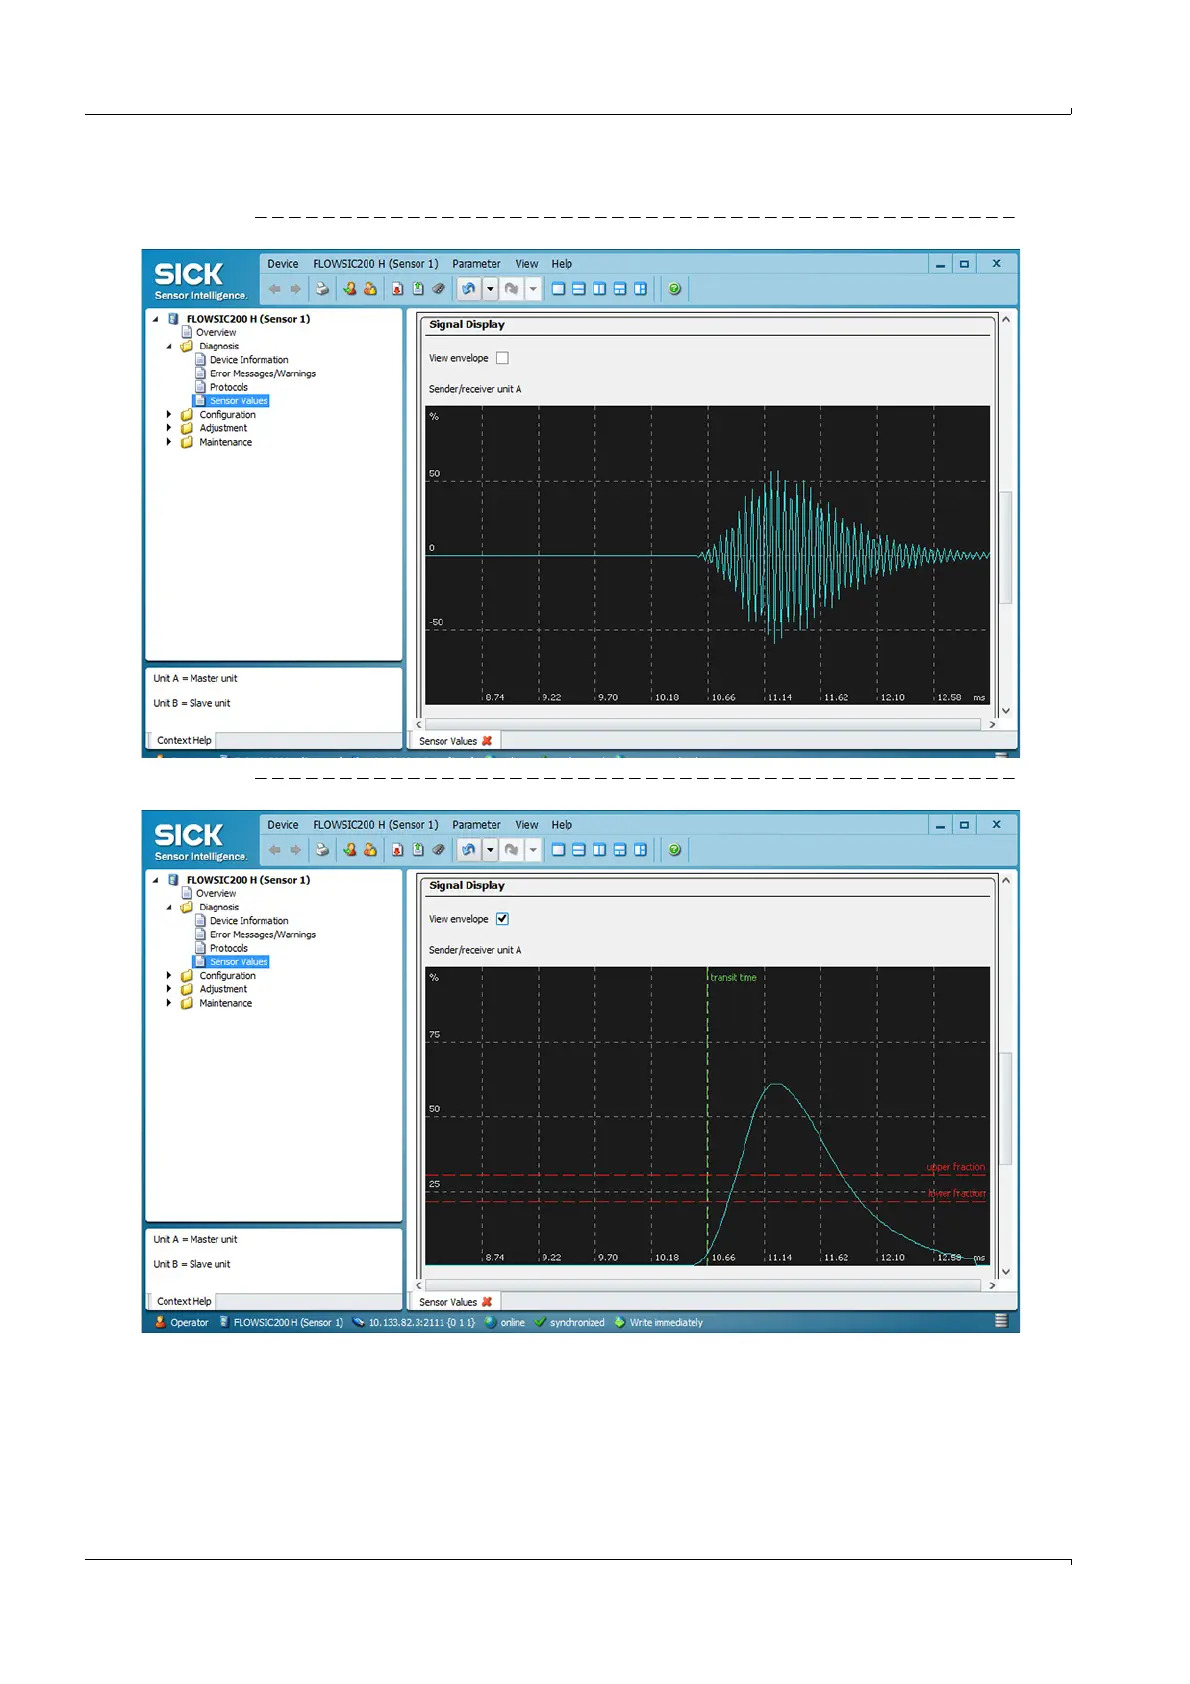Click the Context Help tab in the lower window
The width and height of the screenshot is (1190, 1684).
click(x=184, y=1301)
